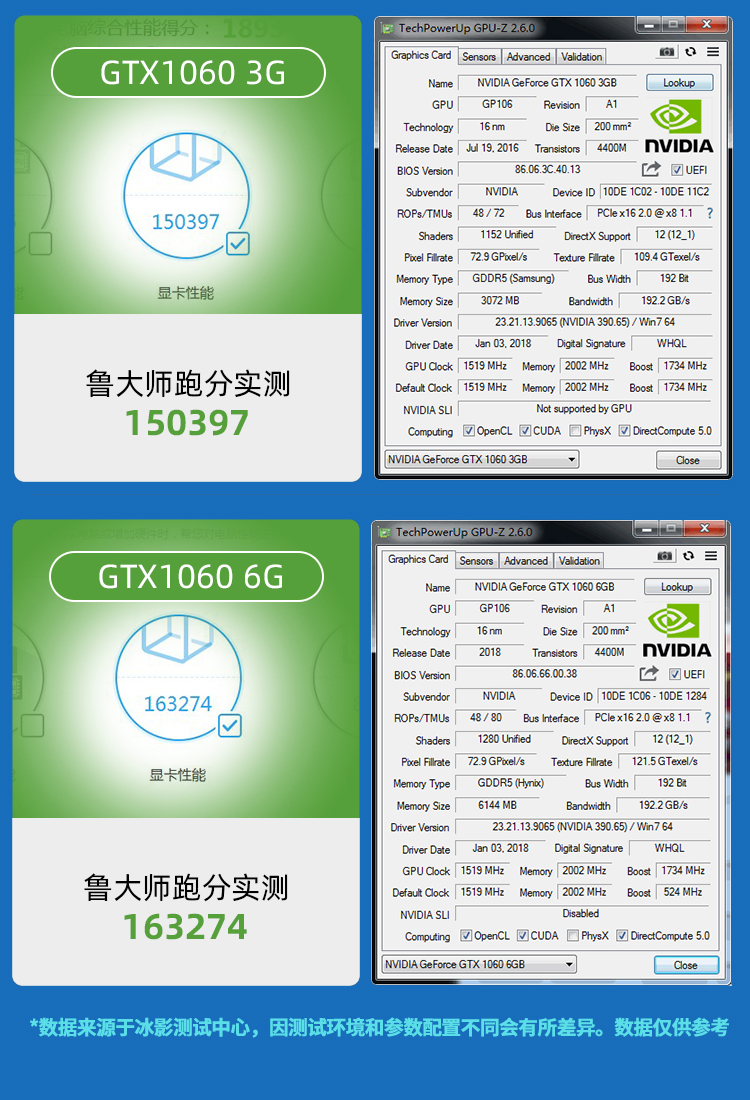Click the screenshot camera icon in GTX 1060 6GB window
The width and height of the screenshot is (750, 1100).
tap(664, 556)
